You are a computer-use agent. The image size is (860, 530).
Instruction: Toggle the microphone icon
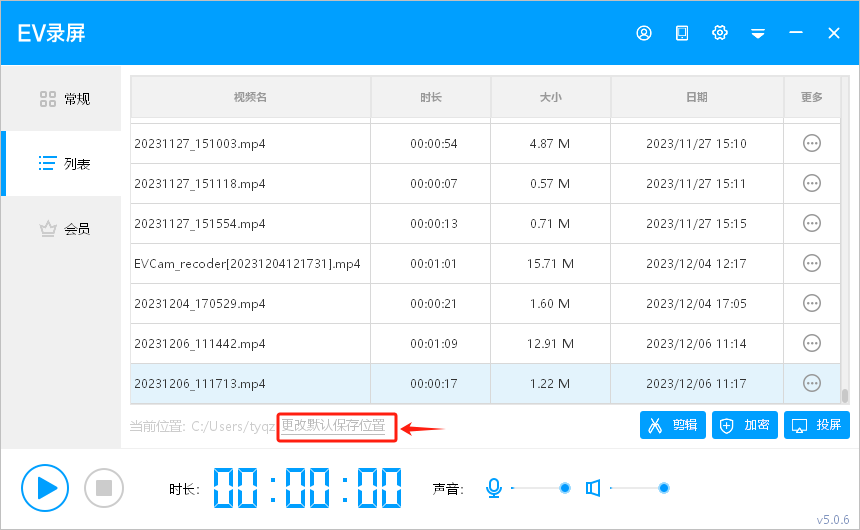pos(493,488)
